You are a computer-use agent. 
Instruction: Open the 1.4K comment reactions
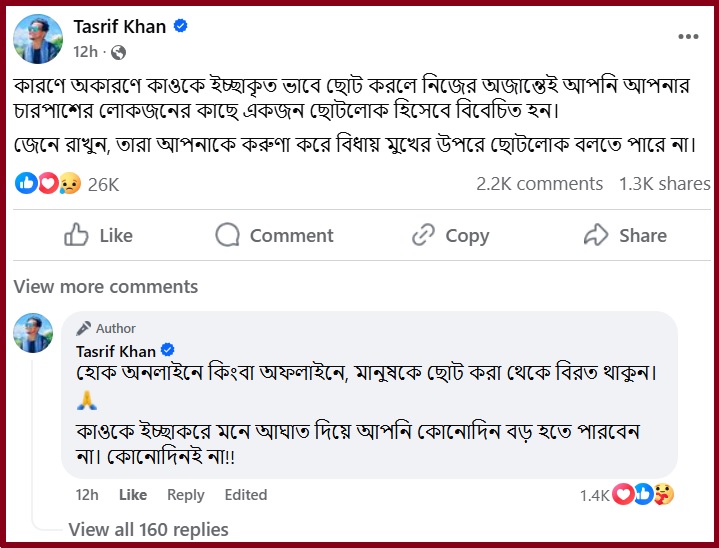pos(626,494)
